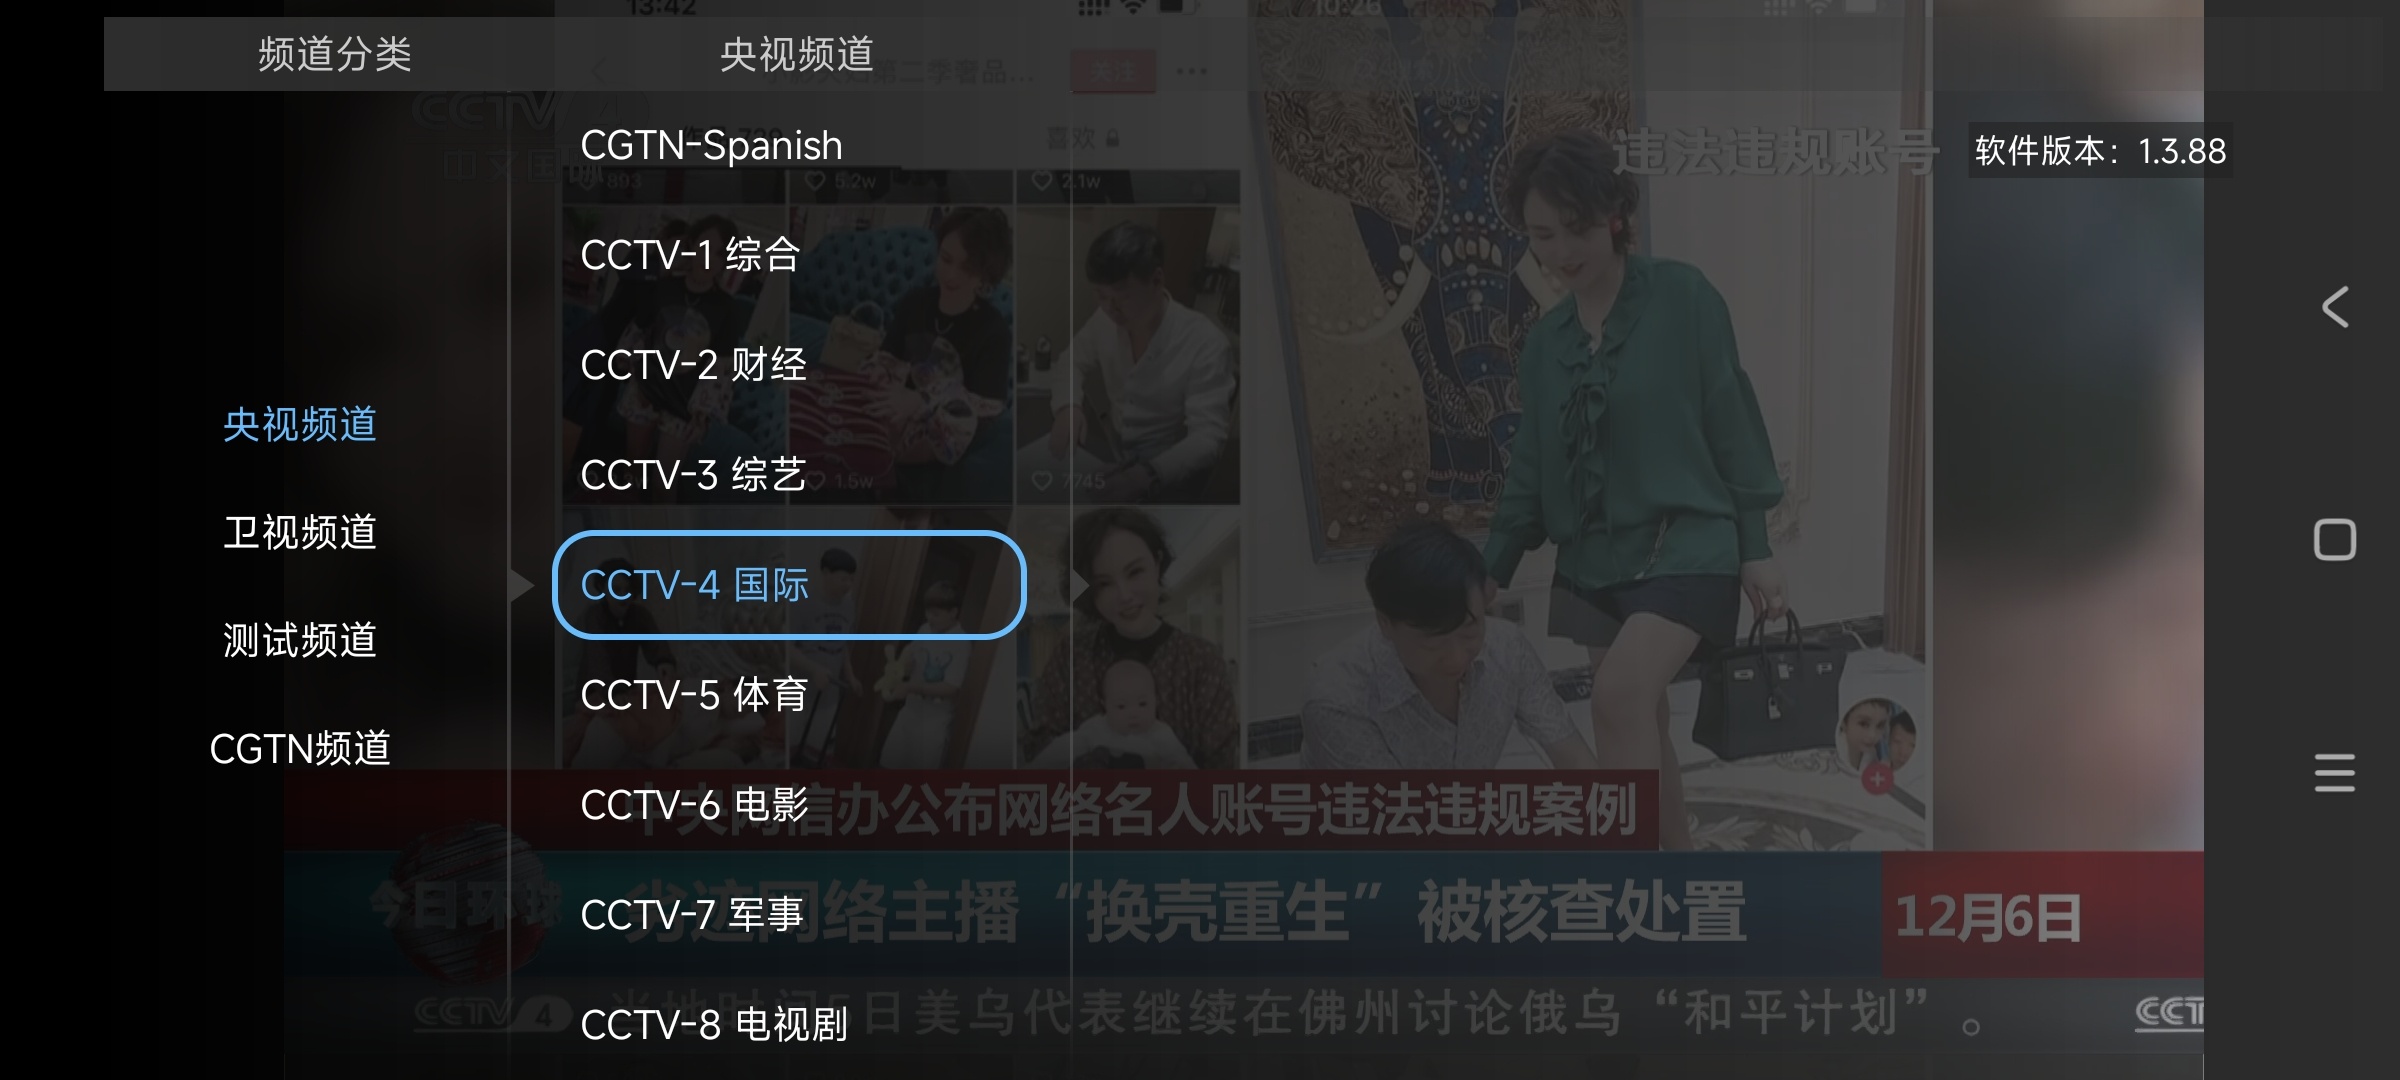
Task: Select the highlighted CCTV-4 国际 channel
Action: 789,585
